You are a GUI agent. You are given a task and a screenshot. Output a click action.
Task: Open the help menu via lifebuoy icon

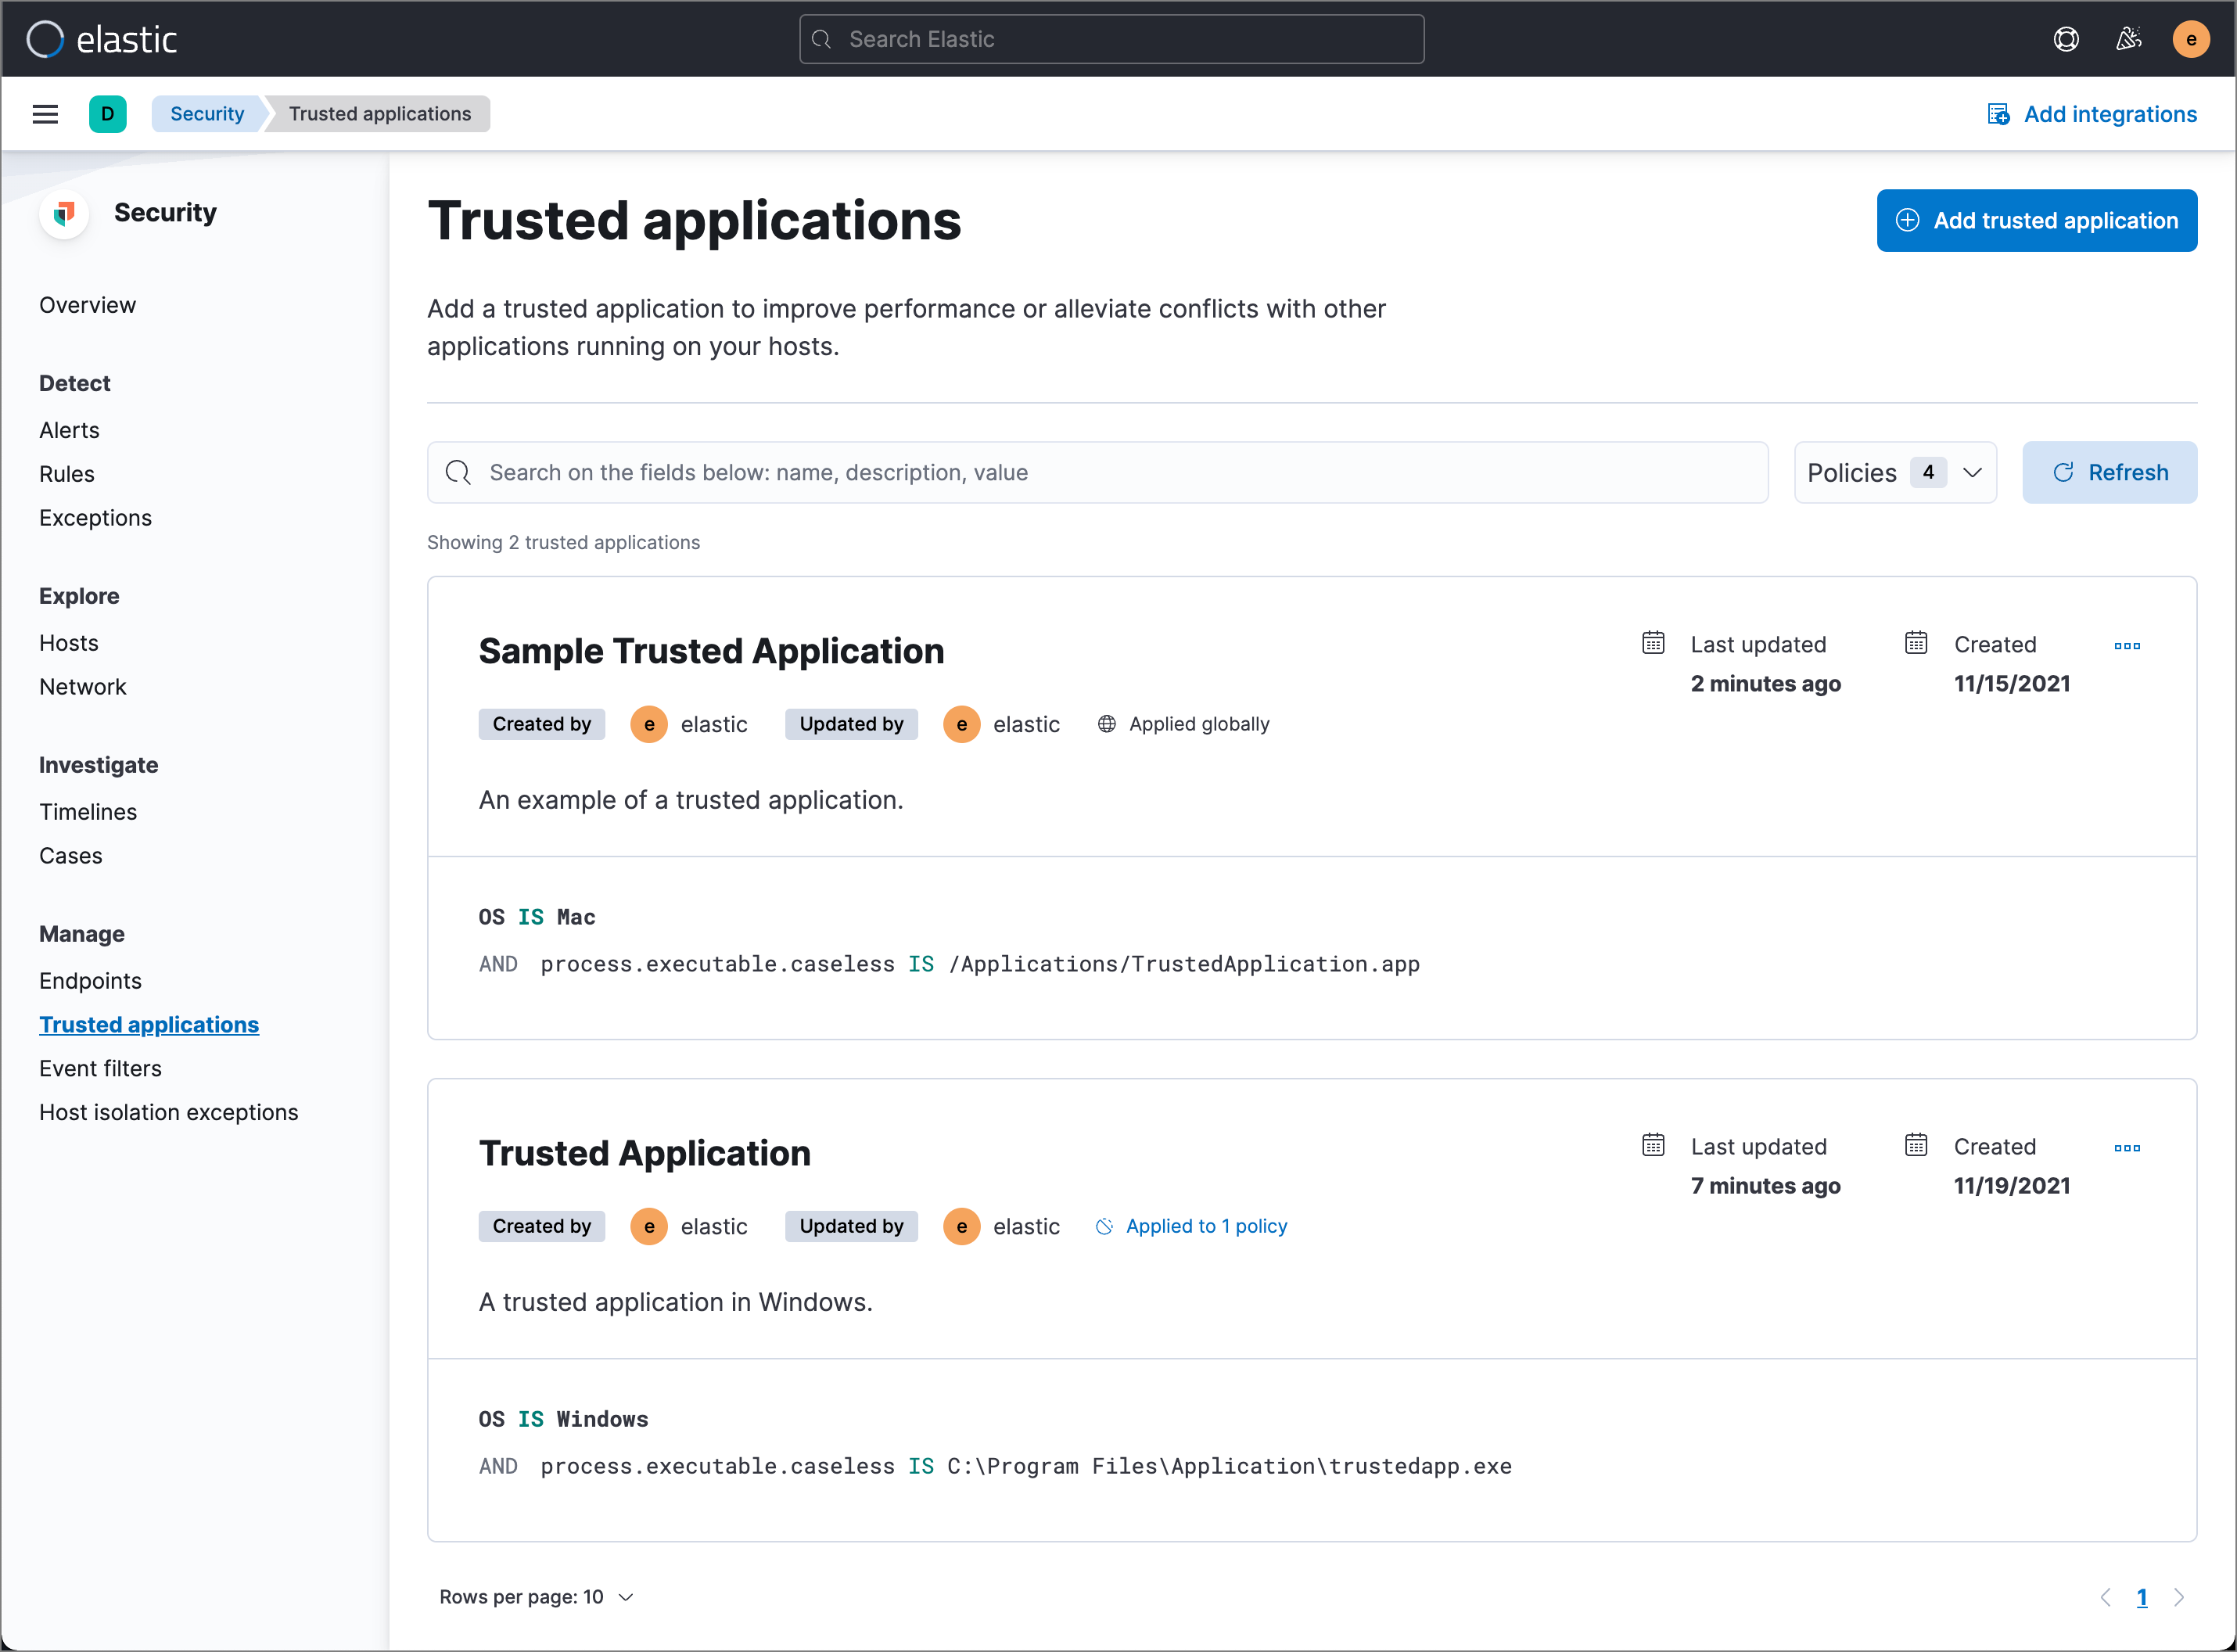pyautogui.click(x=2066, y=39)
